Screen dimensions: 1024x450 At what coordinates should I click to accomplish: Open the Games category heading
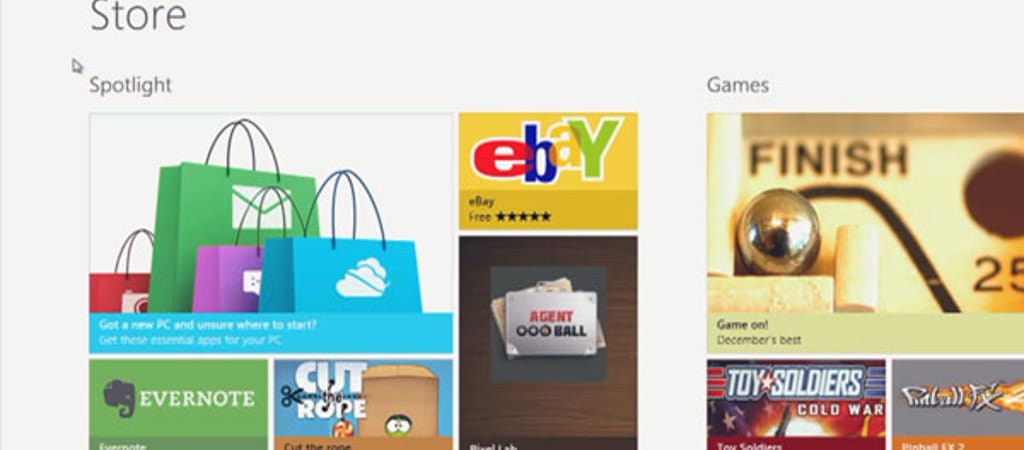(737, 85)
